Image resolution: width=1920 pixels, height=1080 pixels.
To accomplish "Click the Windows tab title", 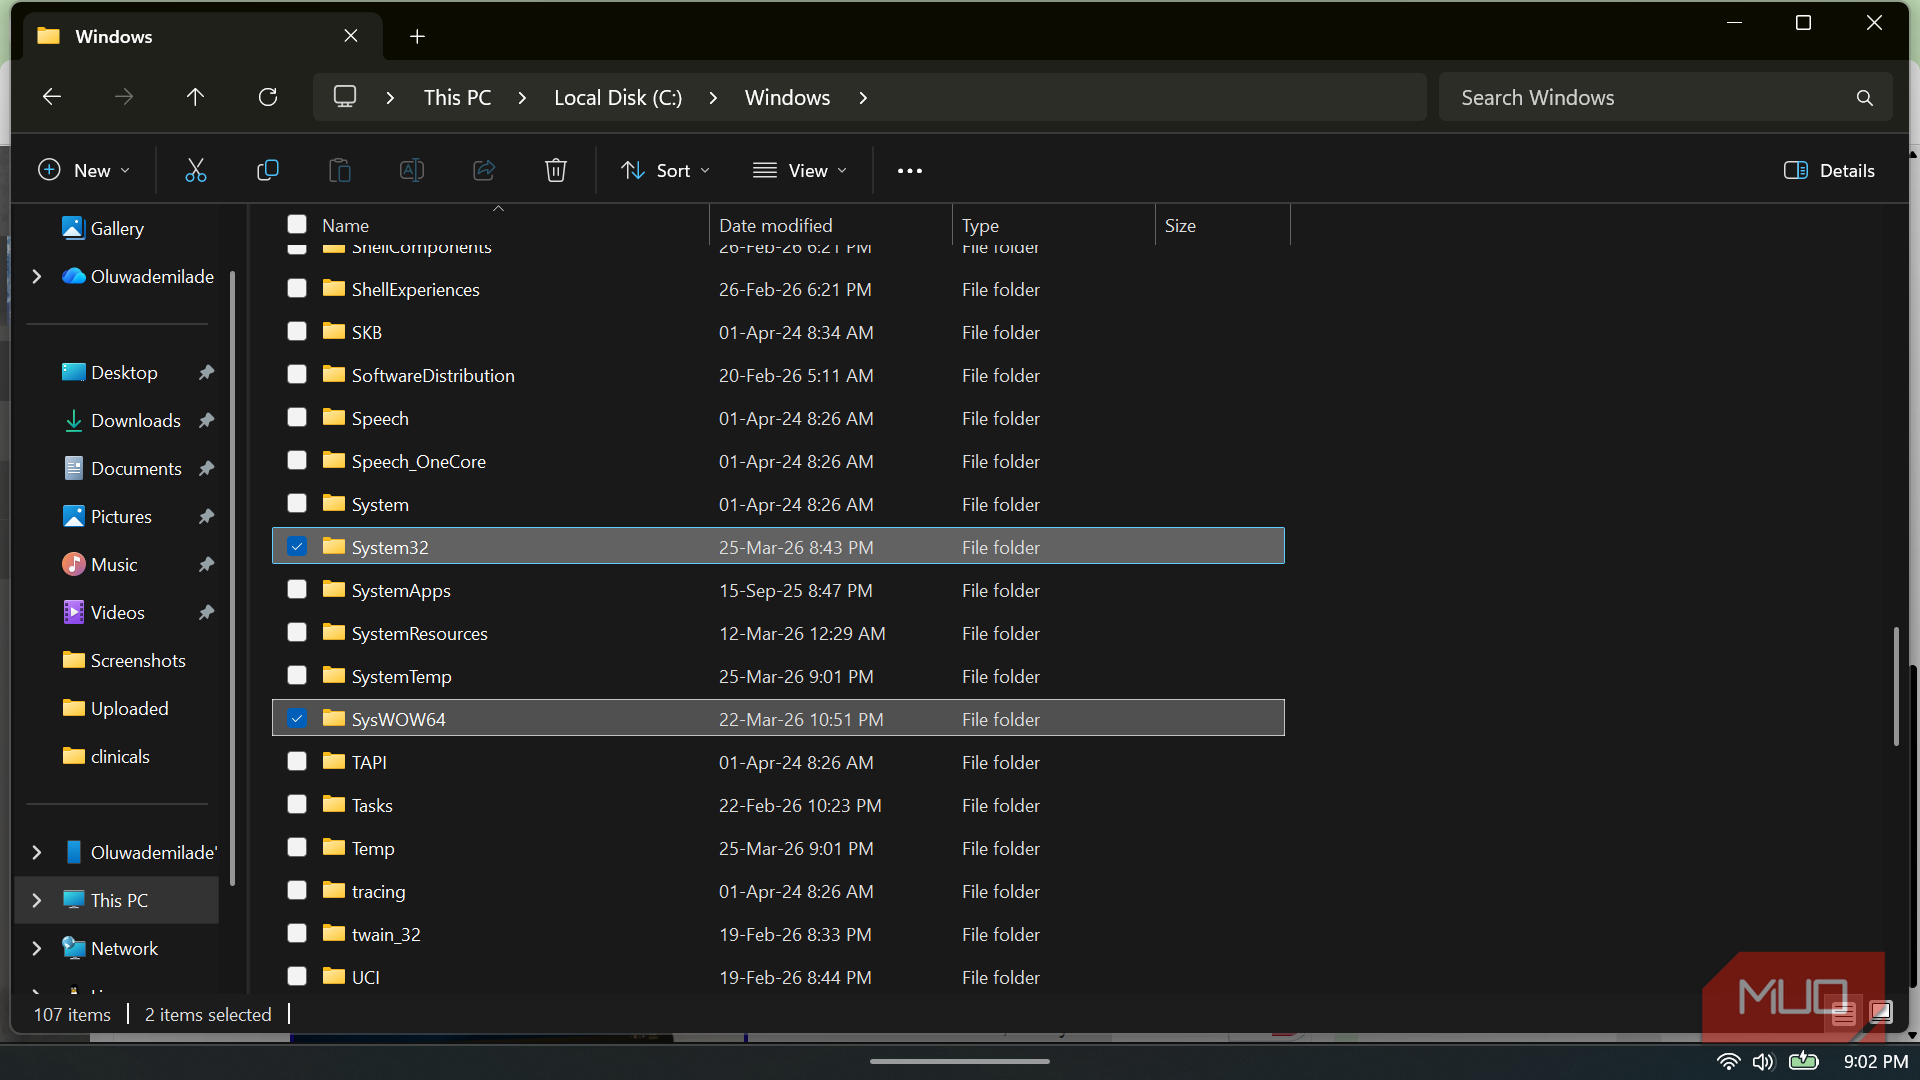I will point(114,37).
